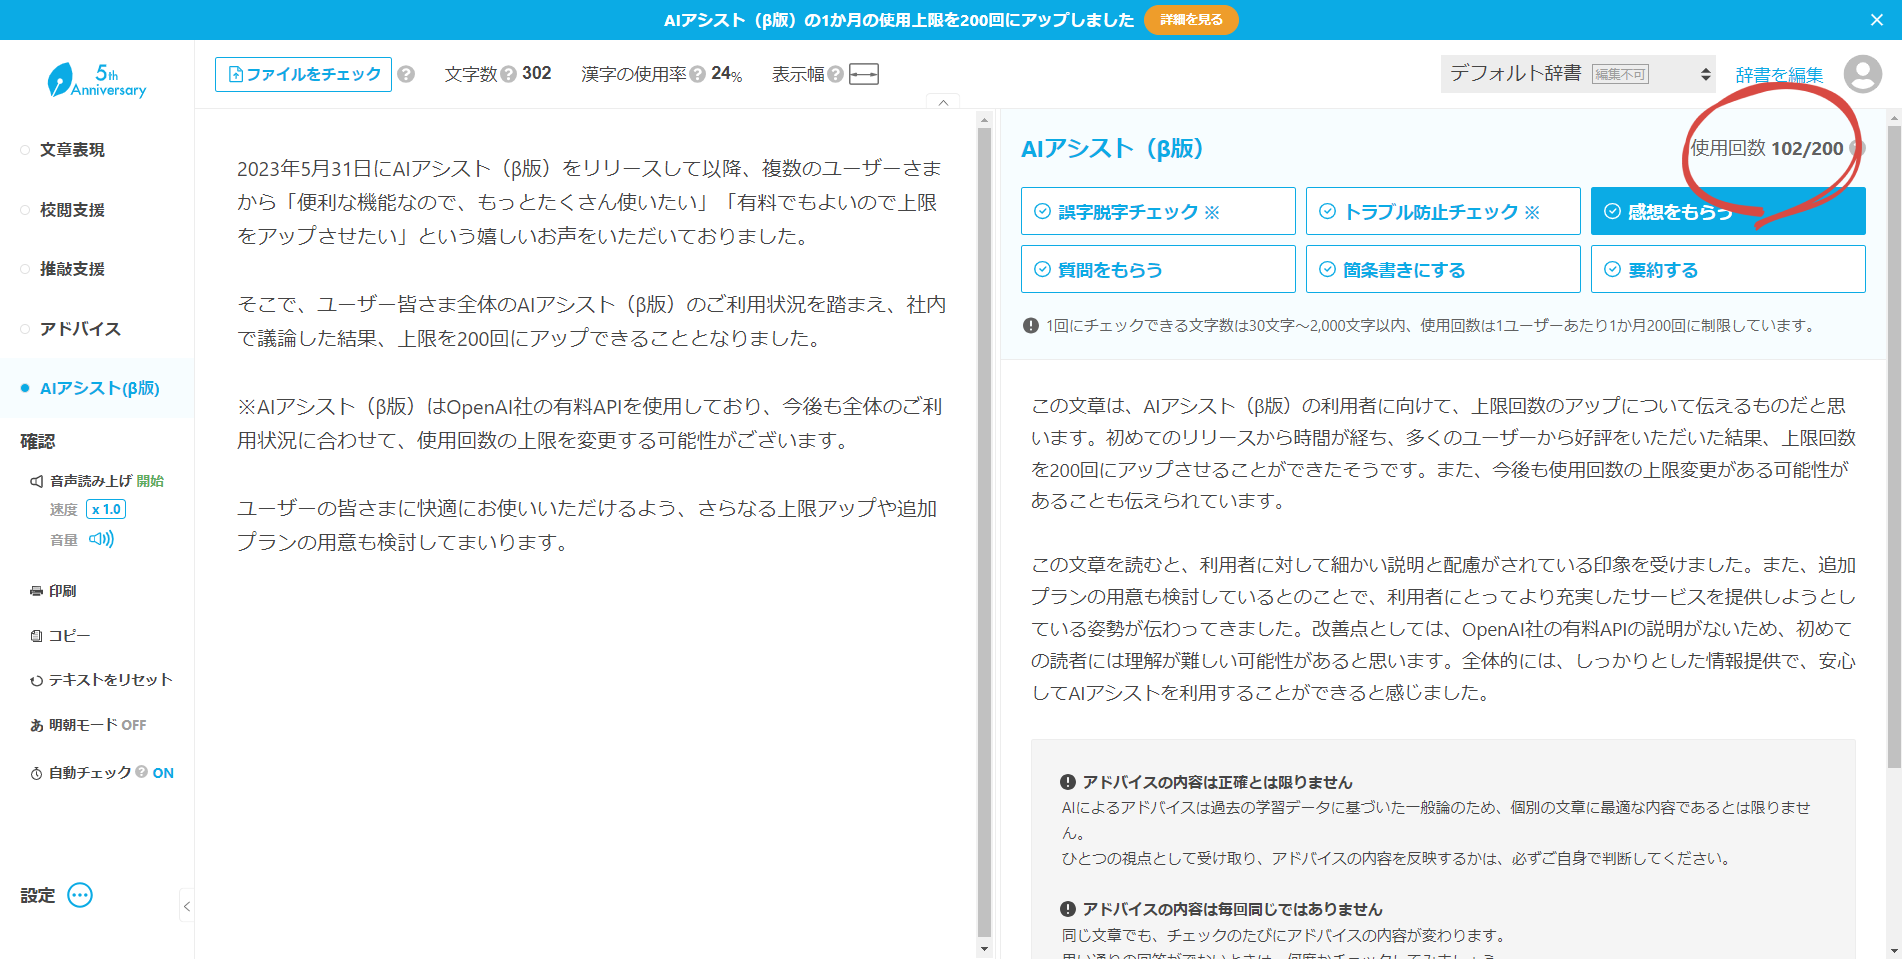Viewport: 1902px width, 959px height.
Task: Click コピー to copy text
Action: 60,636
